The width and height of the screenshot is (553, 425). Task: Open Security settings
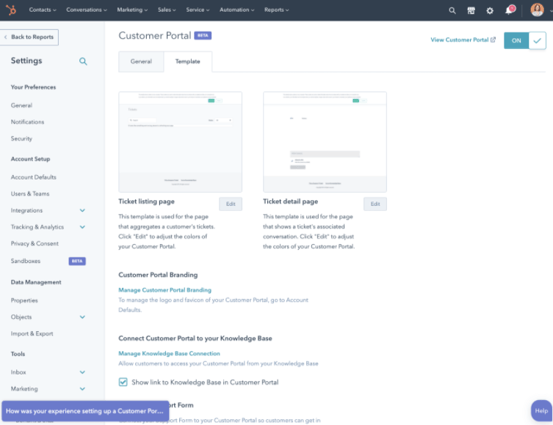(x=22, y=138)
